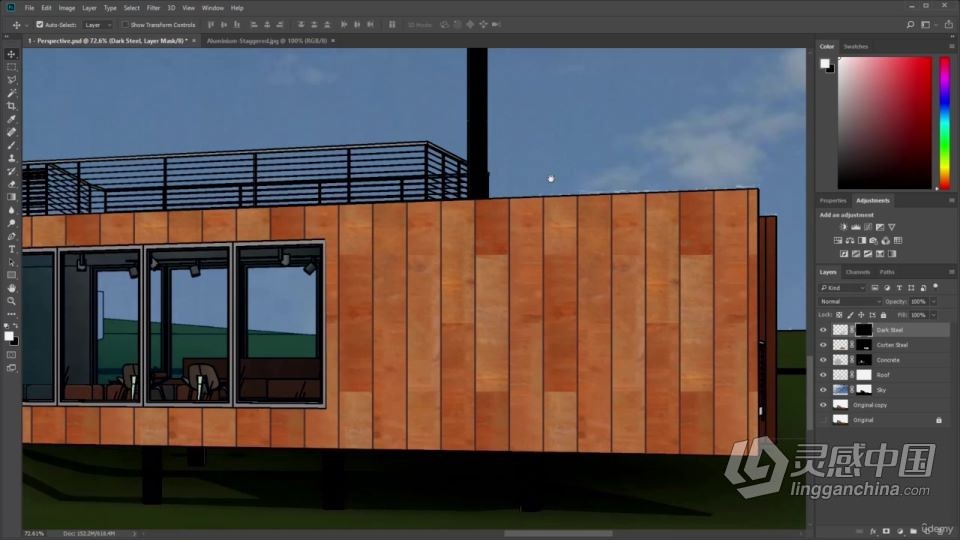Switch to the Paths tab
The width and height of the screenshot is (960, 540).
(887, 272)
